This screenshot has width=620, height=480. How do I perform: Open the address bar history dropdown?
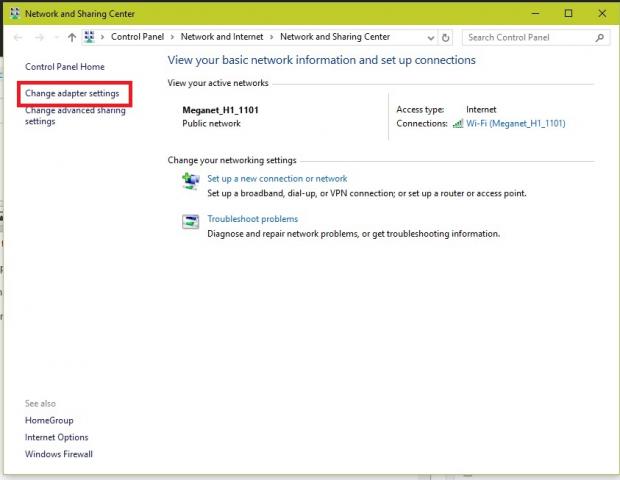point(429,38)
